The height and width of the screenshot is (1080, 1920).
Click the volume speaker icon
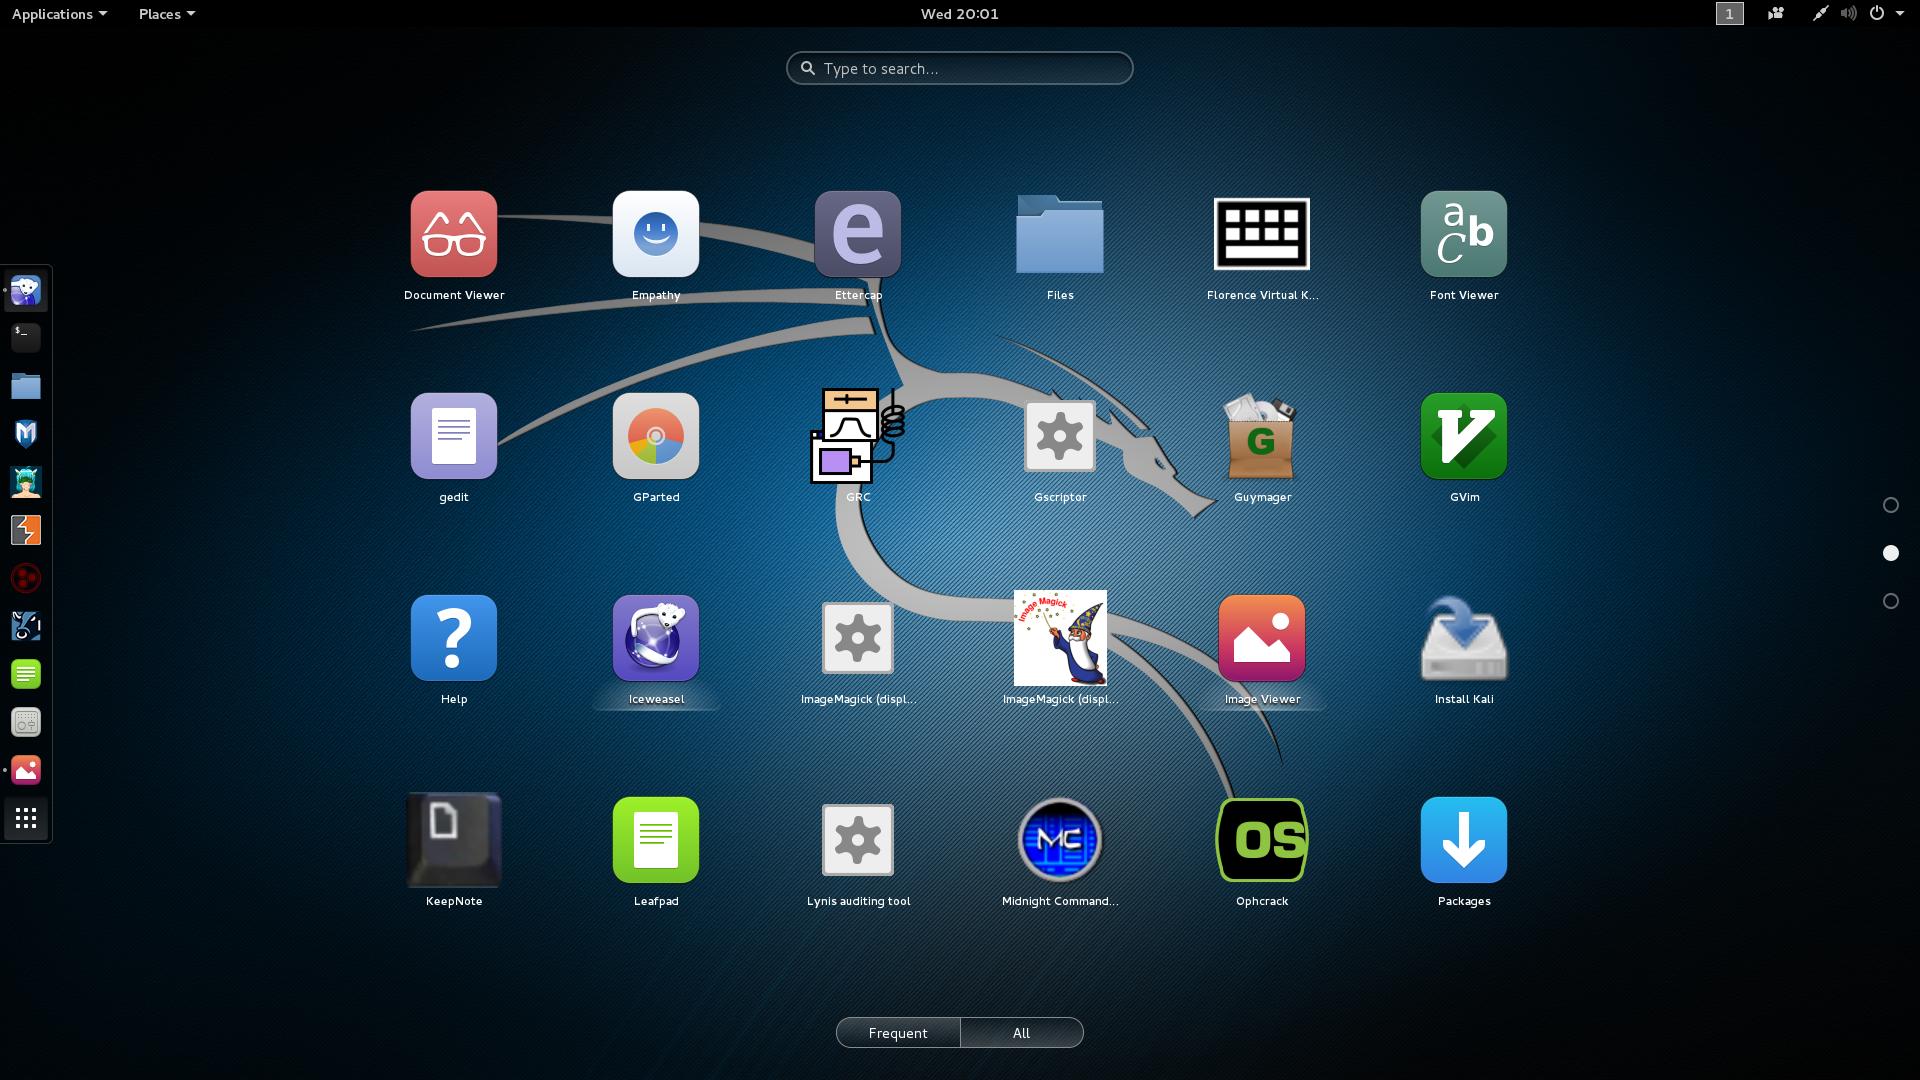pyautogui.click(x=1848, y=14)
